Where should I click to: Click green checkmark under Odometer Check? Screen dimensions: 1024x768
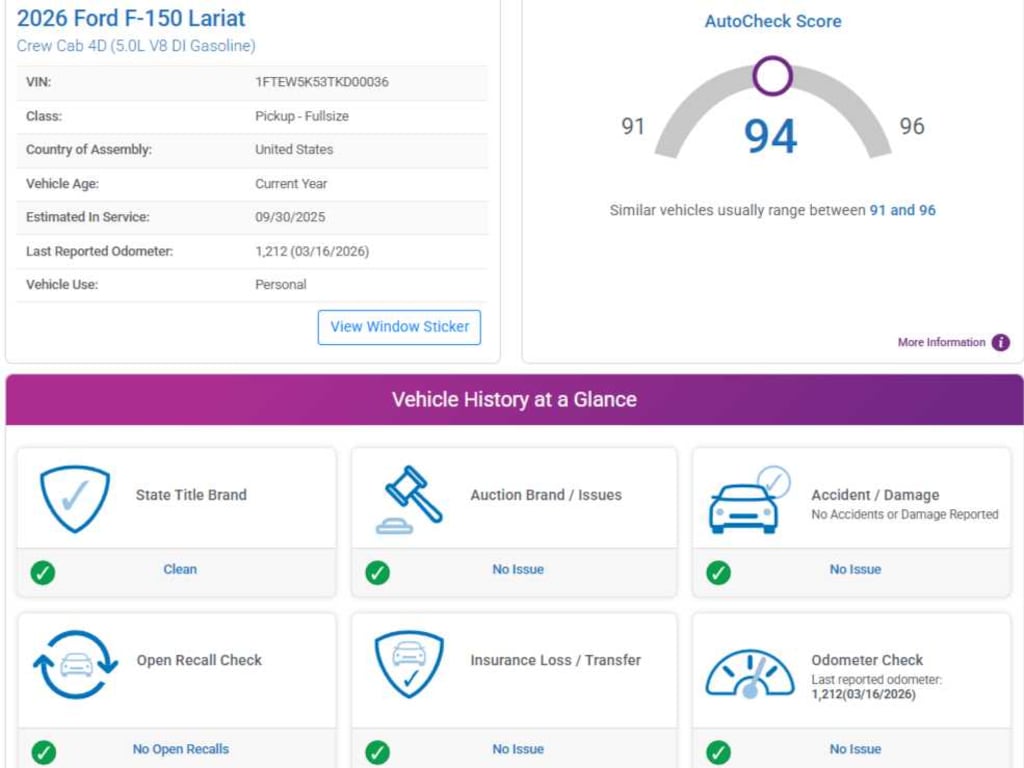click(718, 752)
